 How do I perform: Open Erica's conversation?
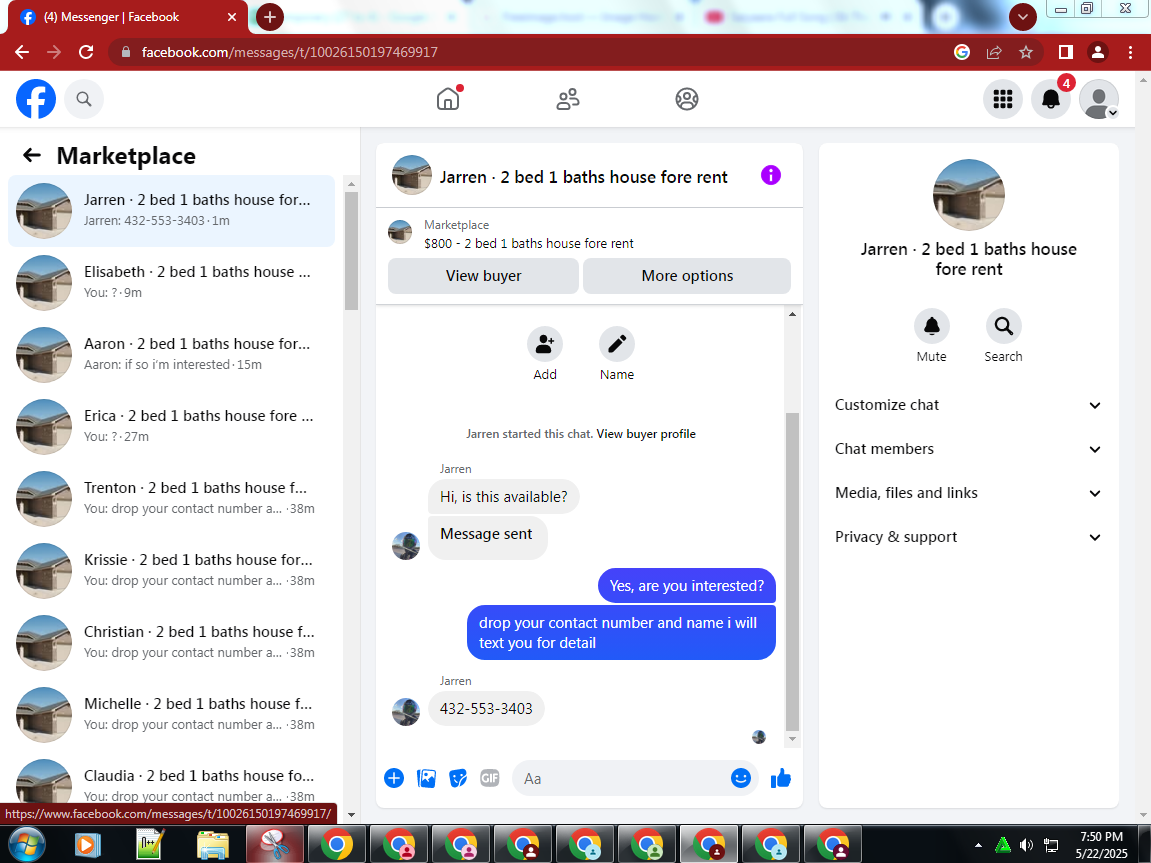[171, 426]
